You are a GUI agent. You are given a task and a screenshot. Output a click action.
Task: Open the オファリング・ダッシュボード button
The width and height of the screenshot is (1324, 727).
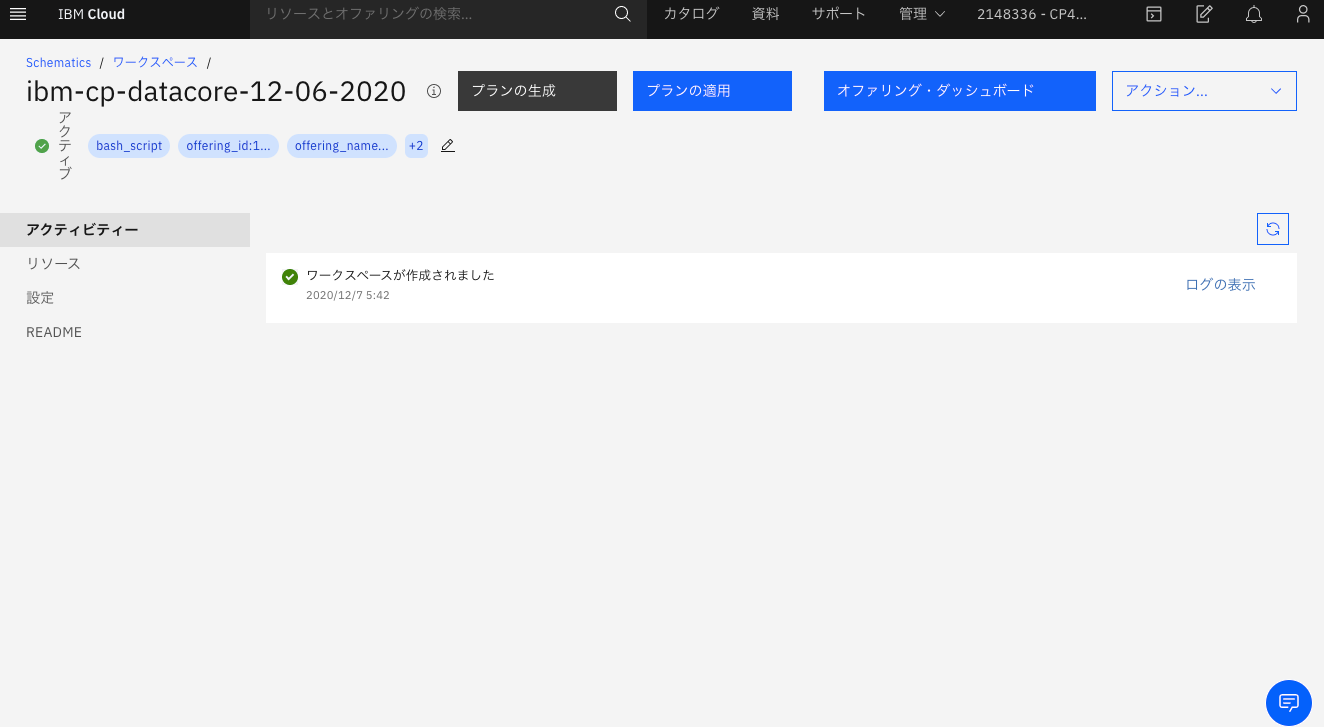(x=960, y=91)
